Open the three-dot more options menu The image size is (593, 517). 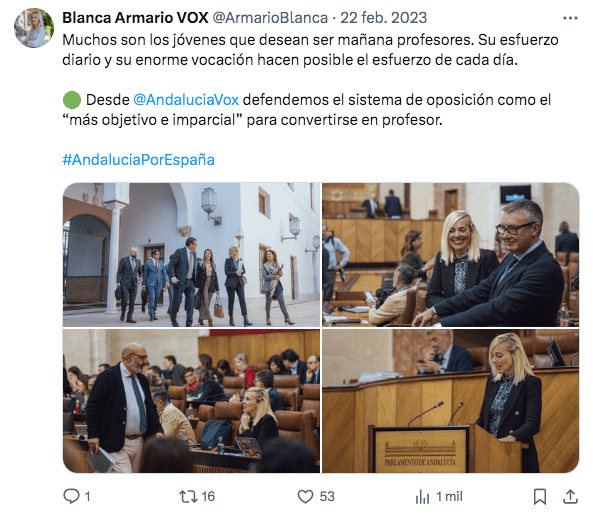point(570,18)
